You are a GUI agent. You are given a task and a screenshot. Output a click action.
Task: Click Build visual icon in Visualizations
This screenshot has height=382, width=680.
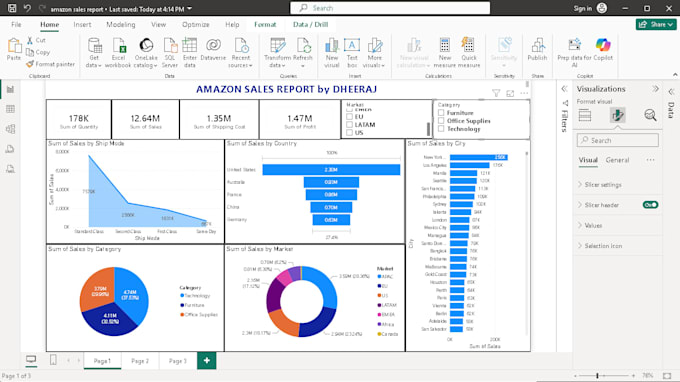(585, 115)
